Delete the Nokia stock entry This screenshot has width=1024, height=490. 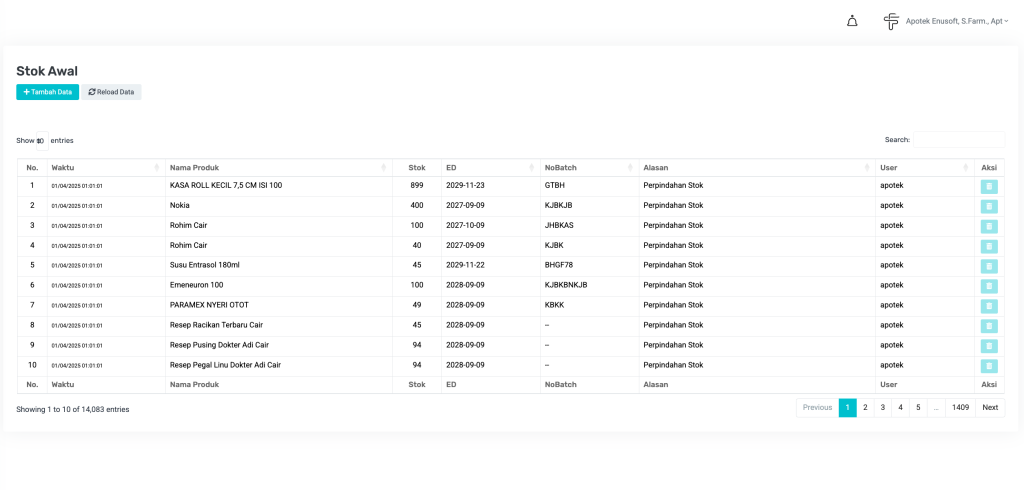(x=988, y=206)
